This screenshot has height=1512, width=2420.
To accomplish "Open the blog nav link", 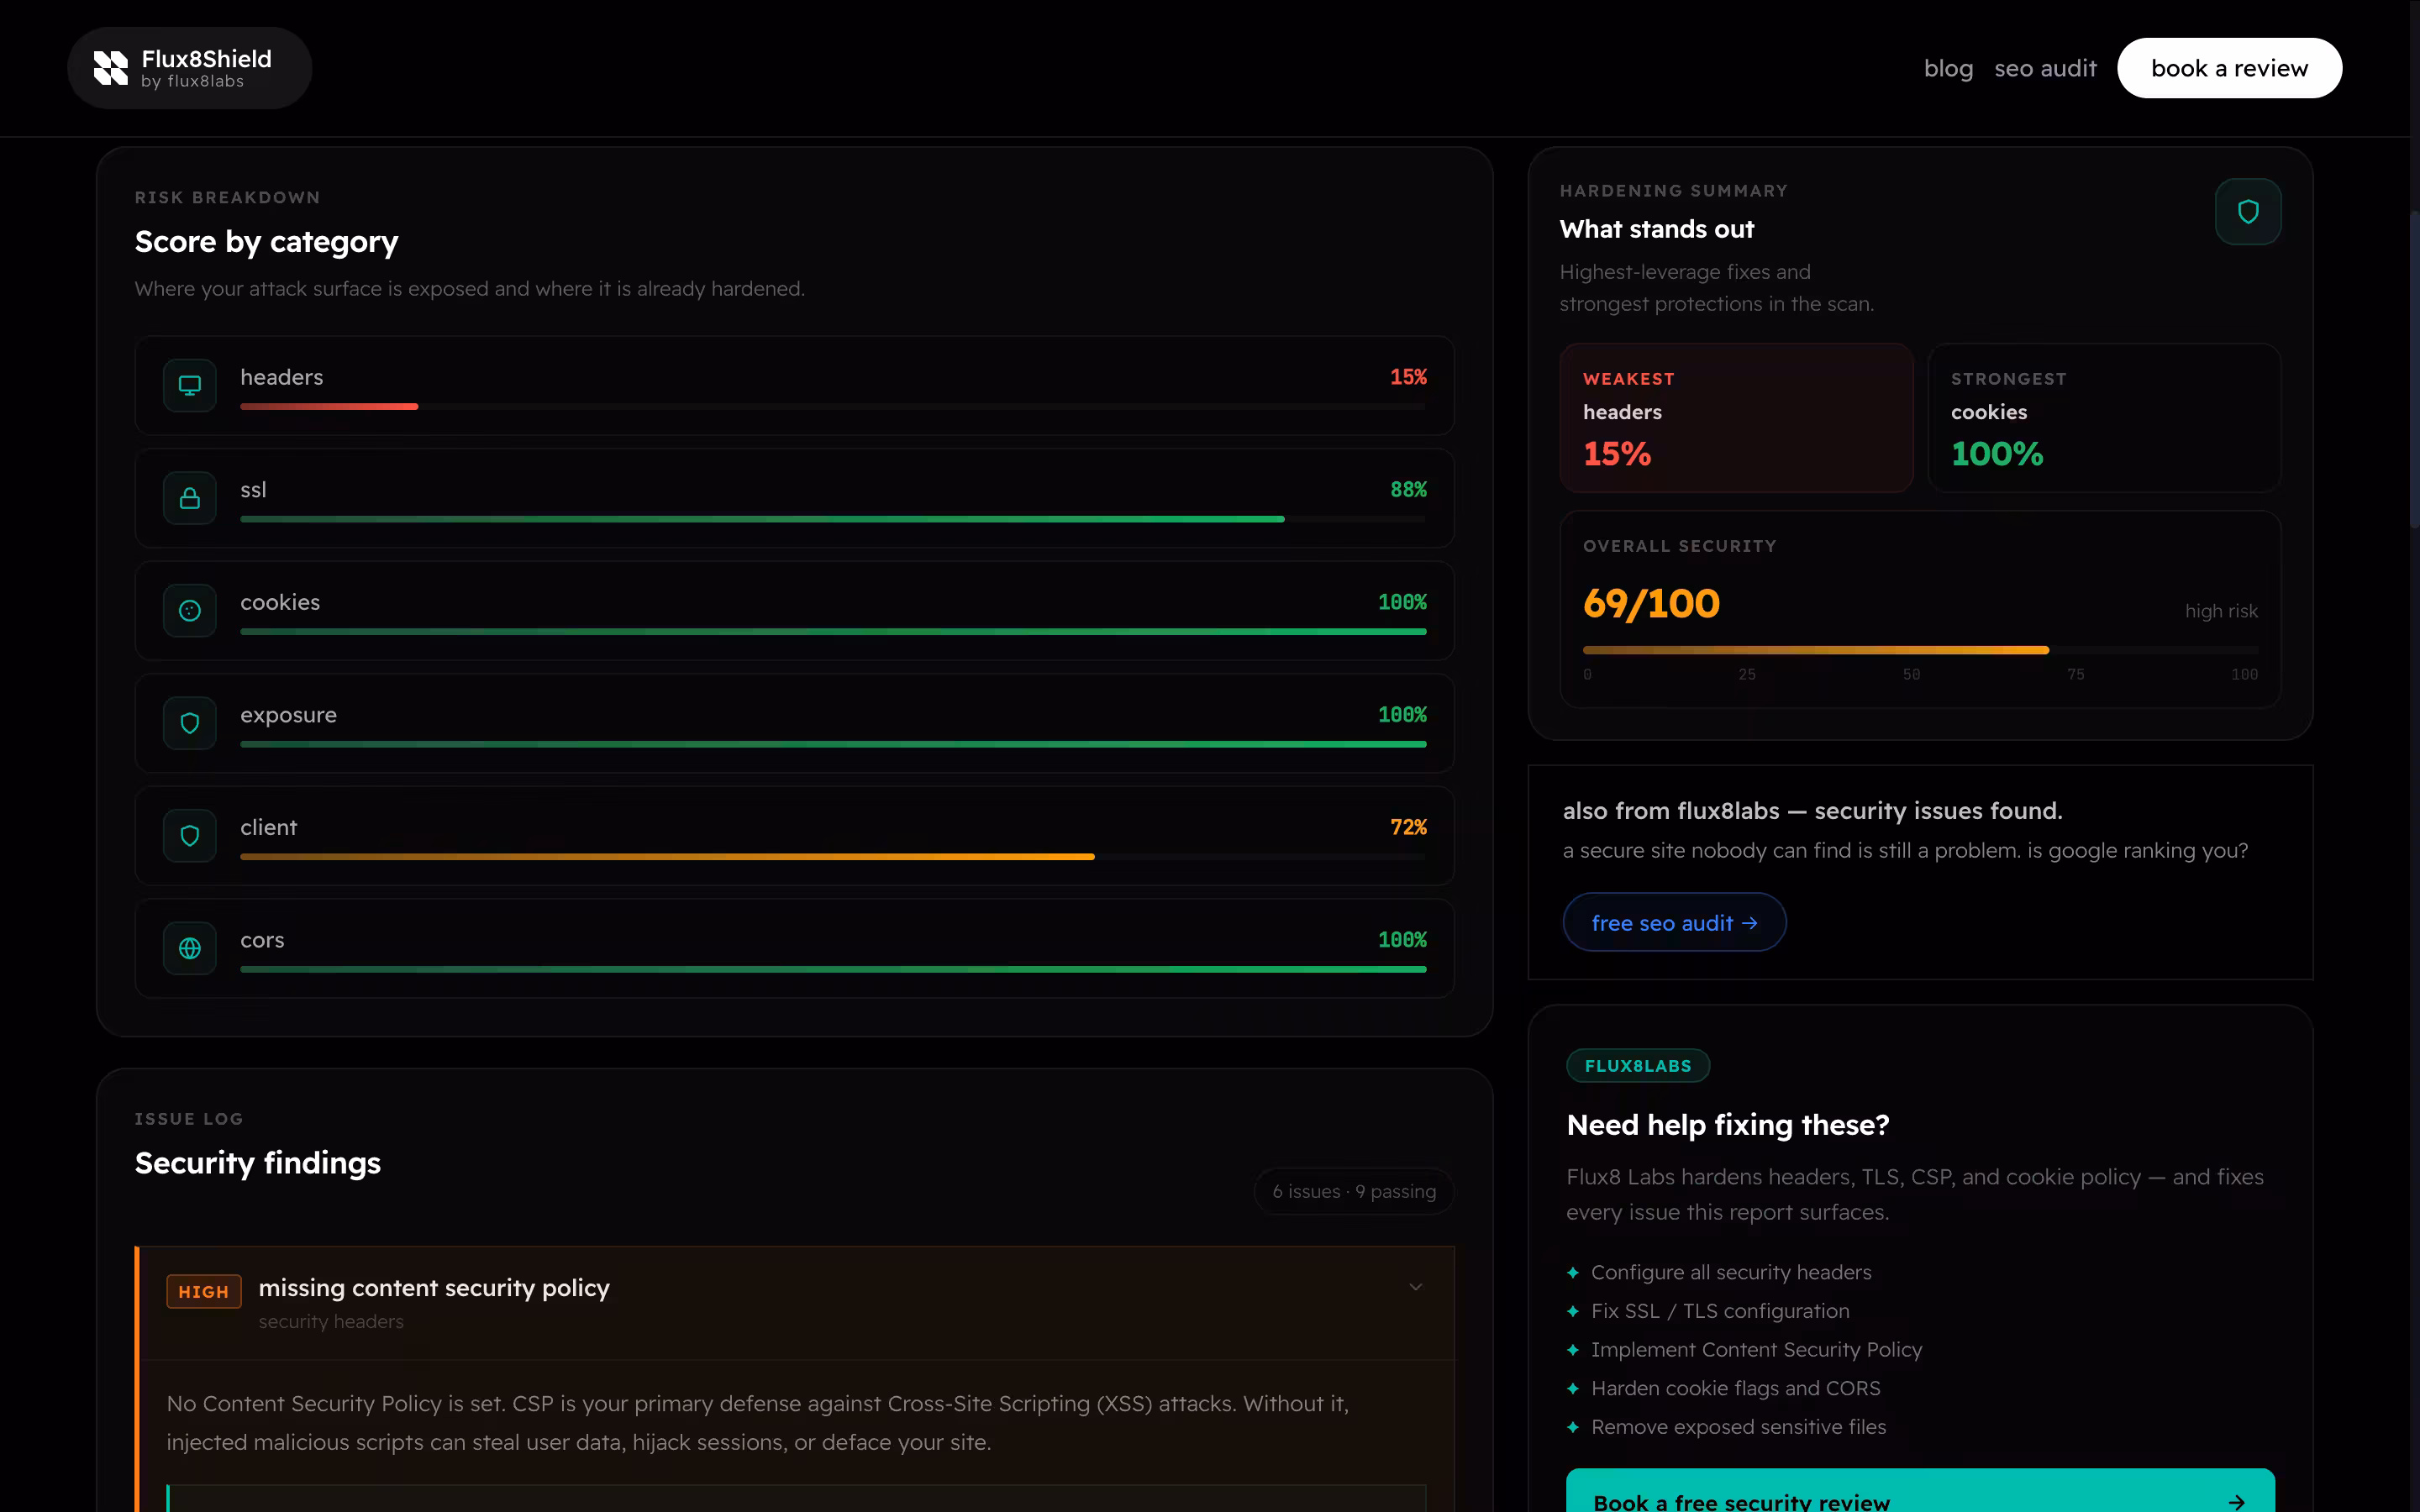I will (1948, 68).
